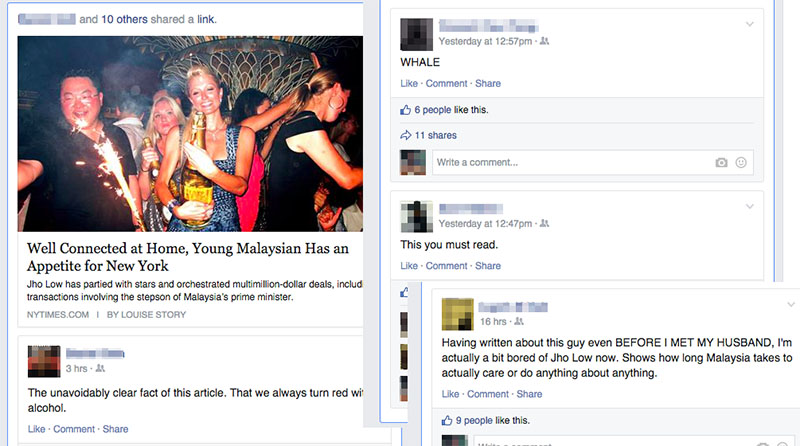View the 11 shares list
The width and height of the screenshot is (800, 446).
click(435, 135)
